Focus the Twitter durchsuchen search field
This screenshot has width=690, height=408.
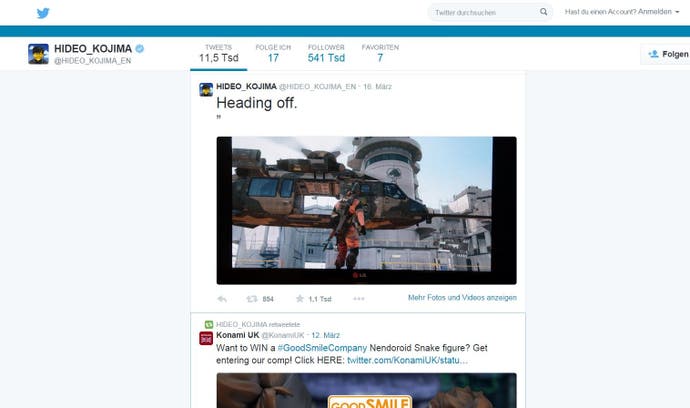490,12
